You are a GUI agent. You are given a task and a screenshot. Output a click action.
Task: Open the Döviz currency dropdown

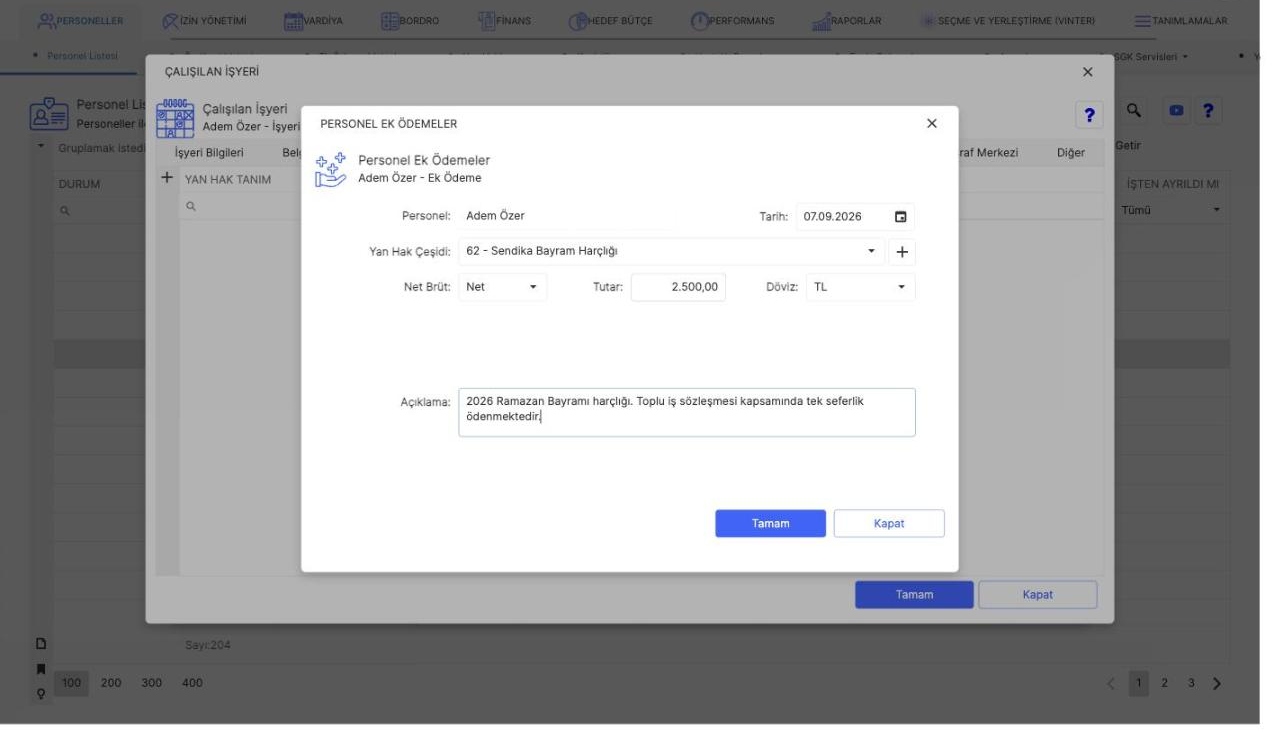(x=860, y=287)
